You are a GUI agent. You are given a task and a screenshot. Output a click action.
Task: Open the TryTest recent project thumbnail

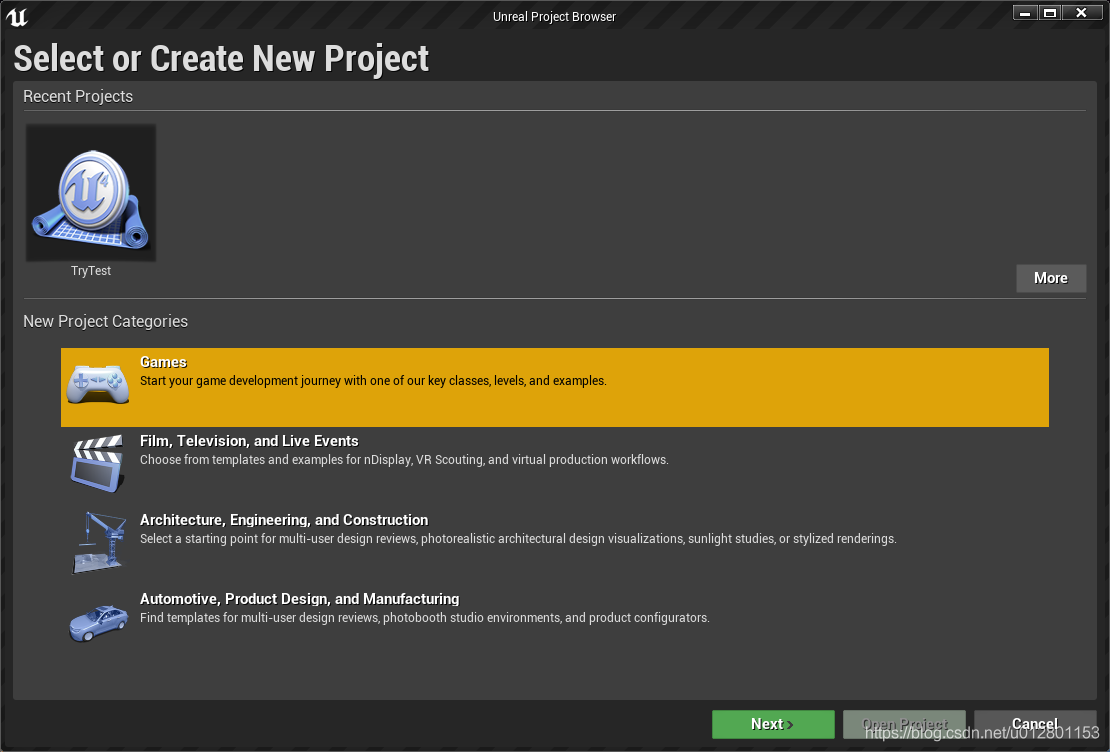point(91,193)
